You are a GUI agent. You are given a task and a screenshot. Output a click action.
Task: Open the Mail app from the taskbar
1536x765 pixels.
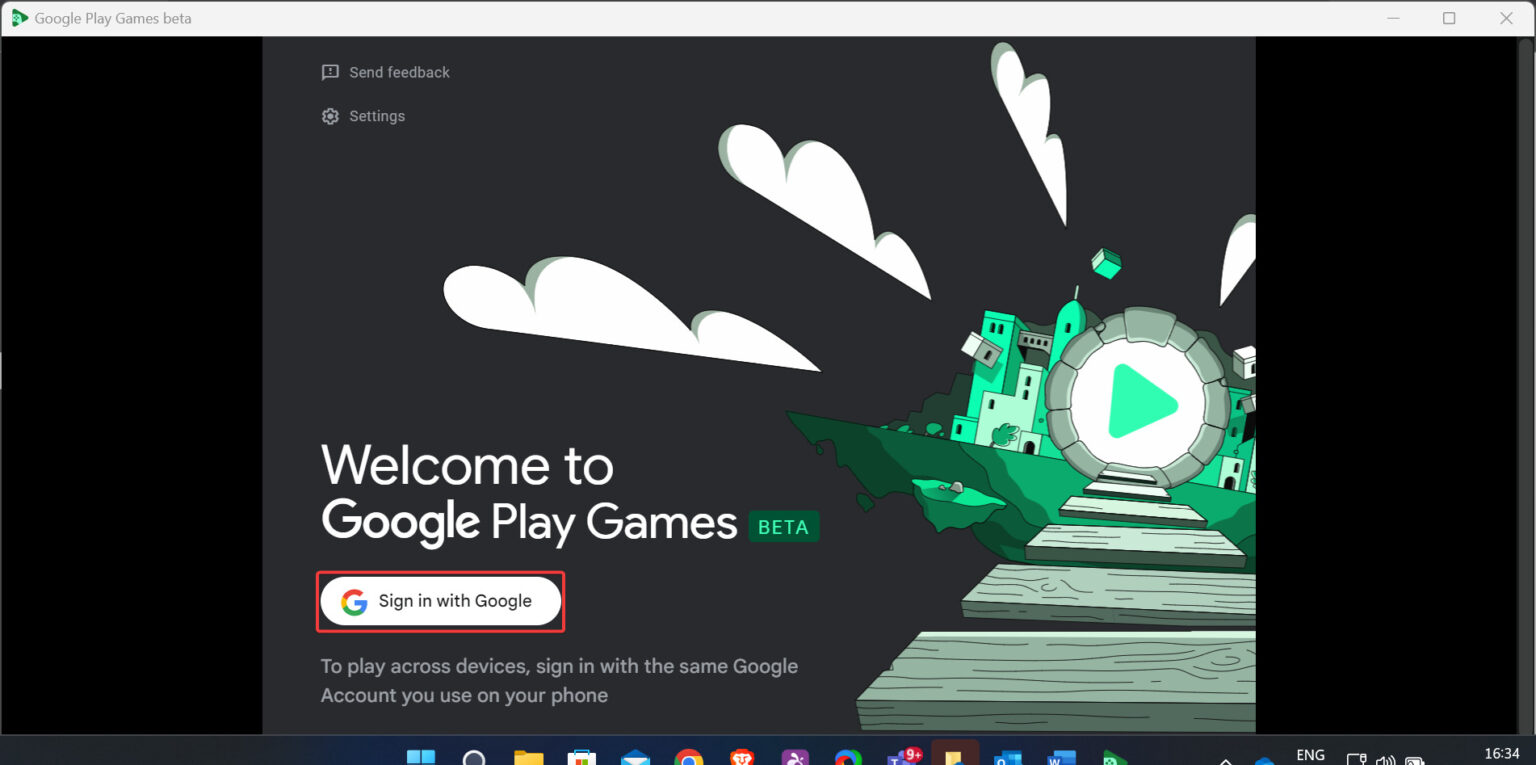(635, 756)
